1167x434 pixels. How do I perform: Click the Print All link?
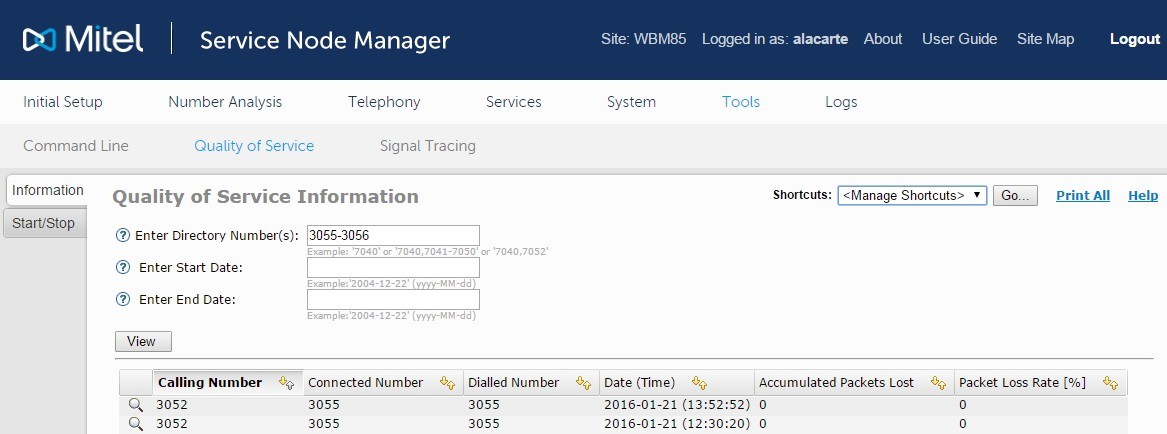(1083, 196)
